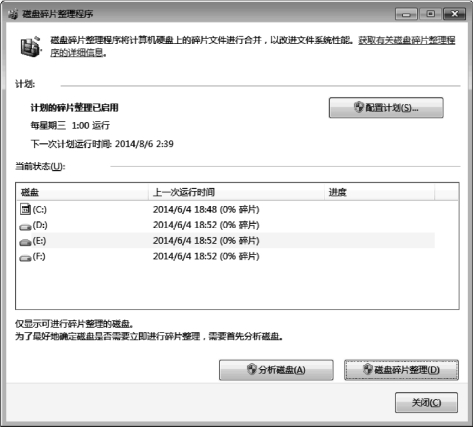Click the 磁盘 column header

[82, 192]
